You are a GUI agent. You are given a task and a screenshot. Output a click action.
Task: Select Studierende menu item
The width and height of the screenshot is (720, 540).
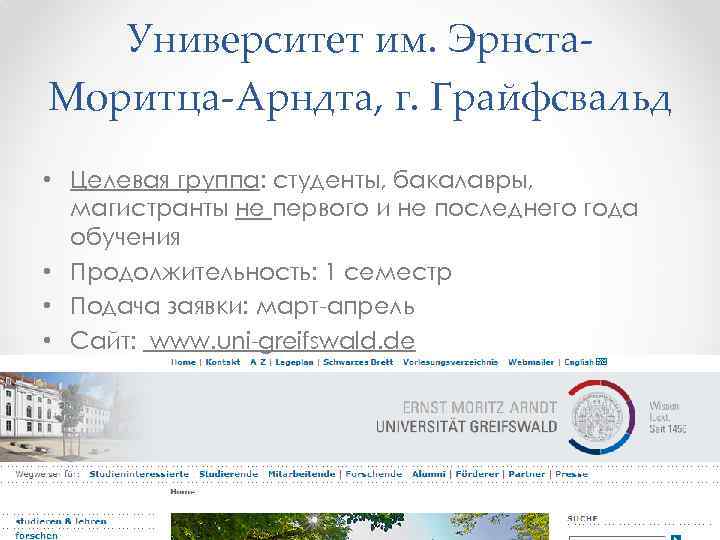coord(229,474)
